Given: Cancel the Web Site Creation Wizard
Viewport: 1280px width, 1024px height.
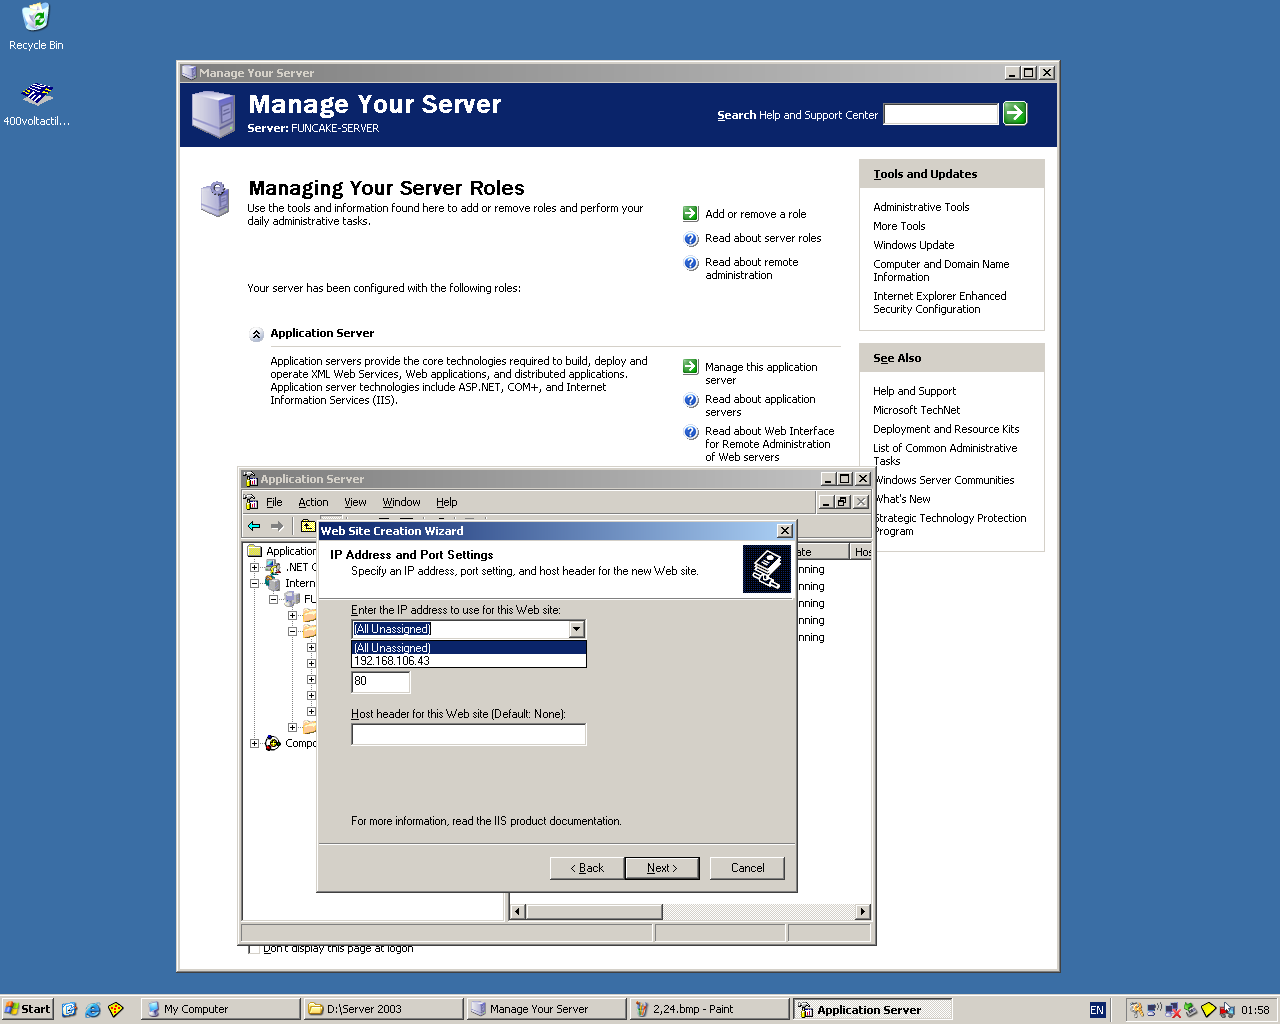Looking at the screenshot, I should [747, 868].
